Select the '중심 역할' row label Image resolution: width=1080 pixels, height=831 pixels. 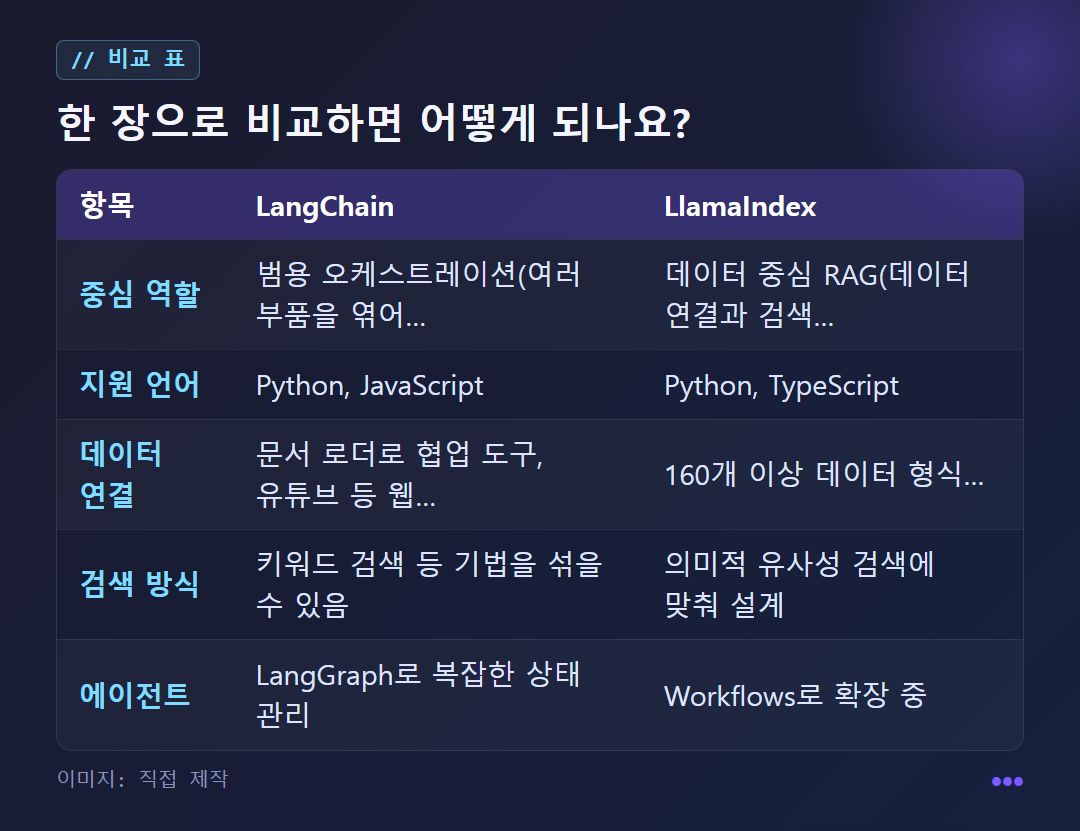tap(140, 294)
